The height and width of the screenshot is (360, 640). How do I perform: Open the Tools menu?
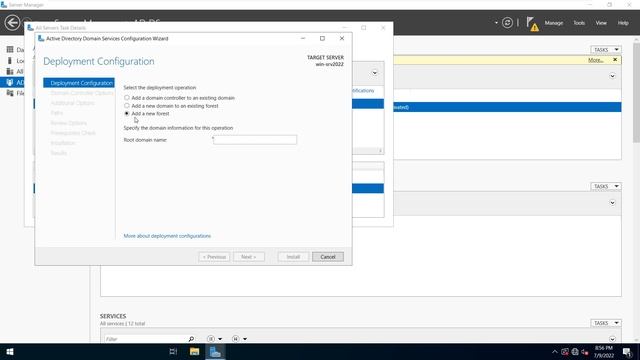tap(579, 23)
